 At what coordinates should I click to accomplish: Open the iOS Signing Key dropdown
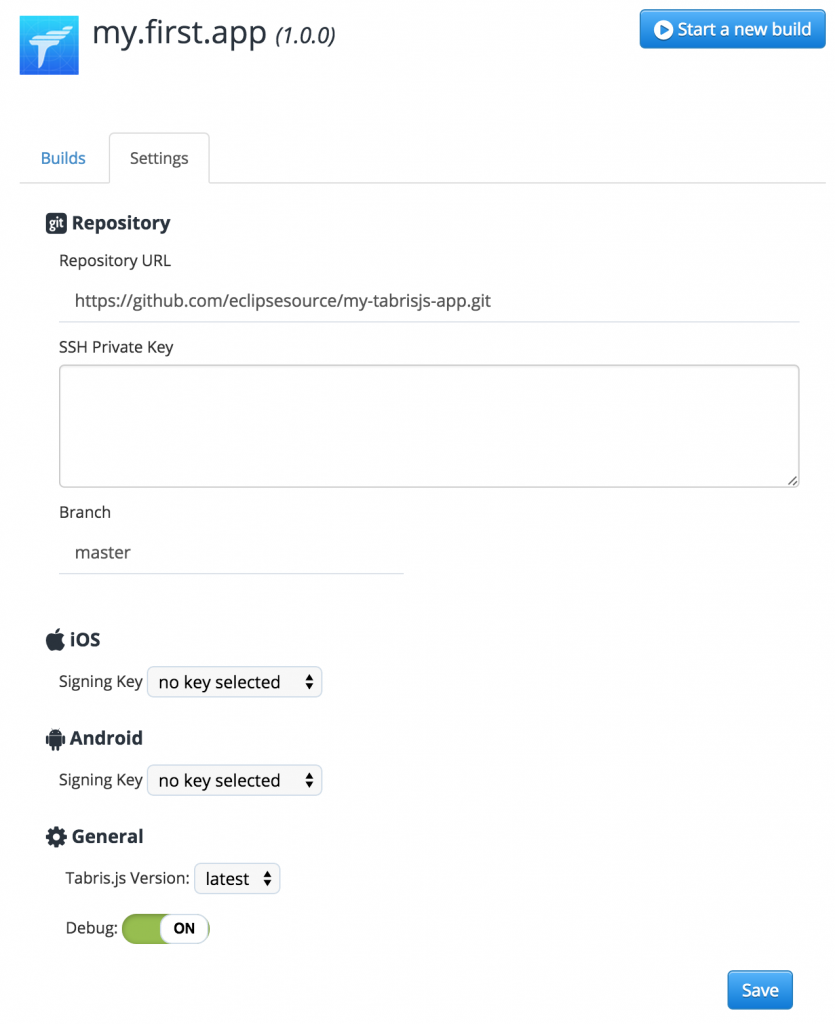click(235, 682)
